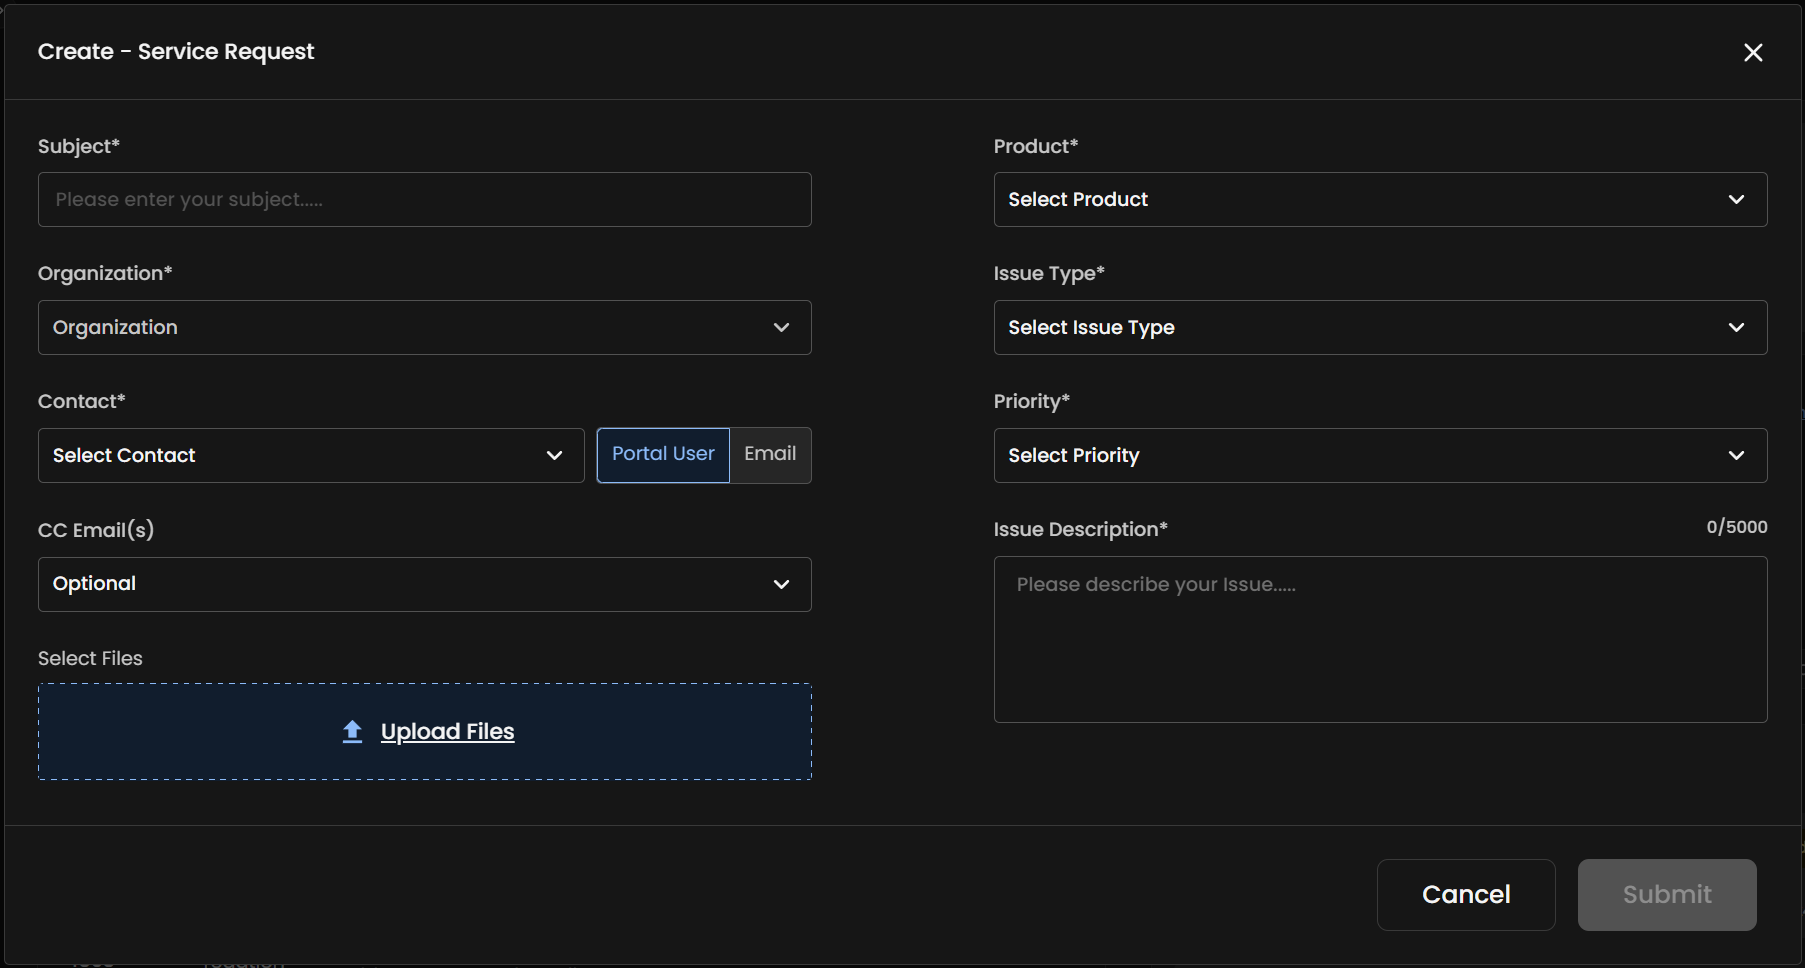Click the Priority dropdown chevron
This screenshot has width=1805, height=968.
[1737, 455]
